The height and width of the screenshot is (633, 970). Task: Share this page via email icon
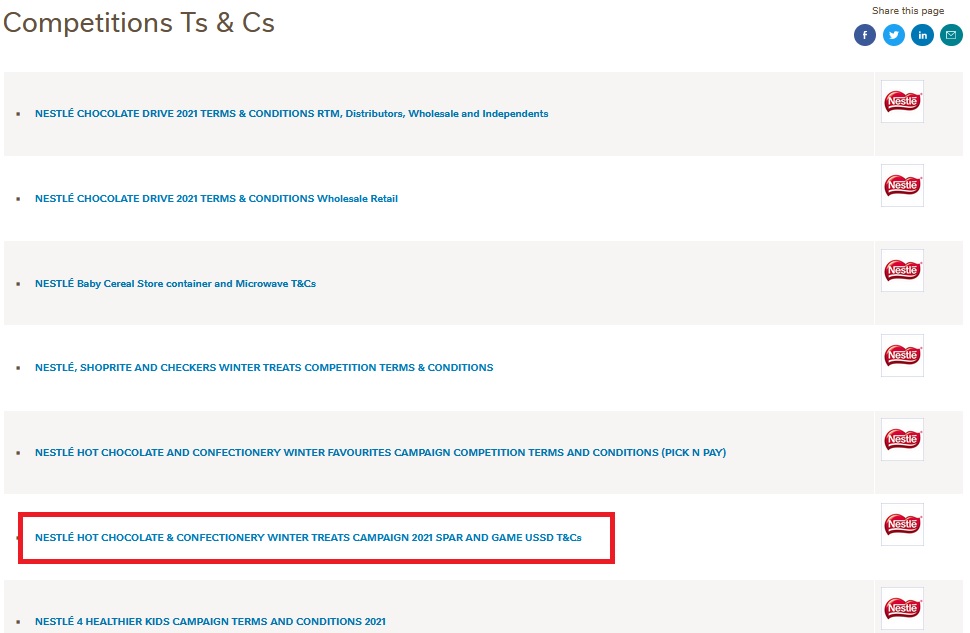(x=951, y=35)
